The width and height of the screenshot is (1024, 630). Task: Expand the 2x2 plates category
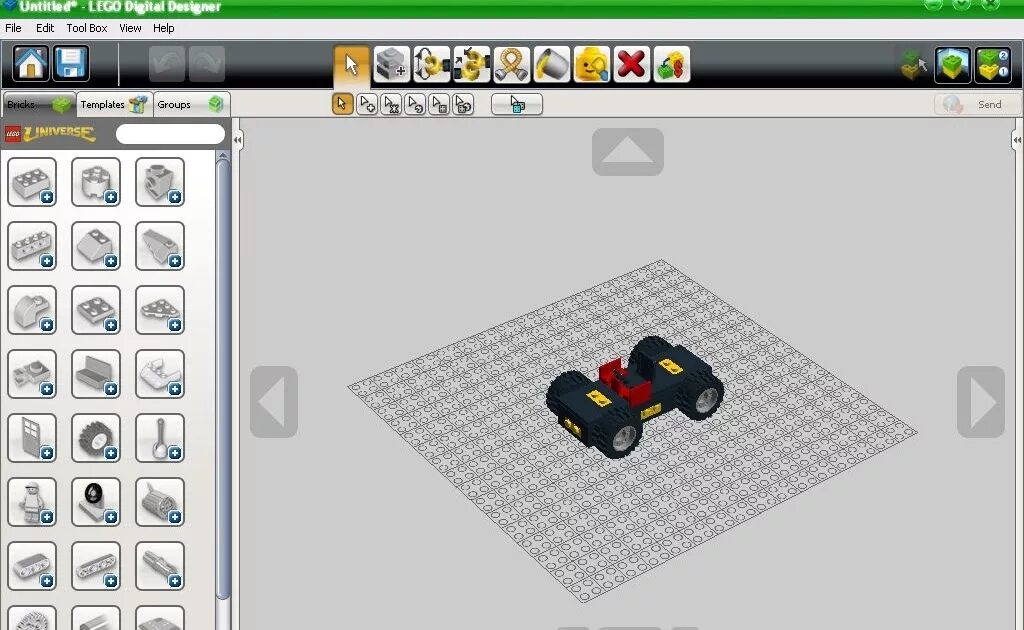point(96,310)
